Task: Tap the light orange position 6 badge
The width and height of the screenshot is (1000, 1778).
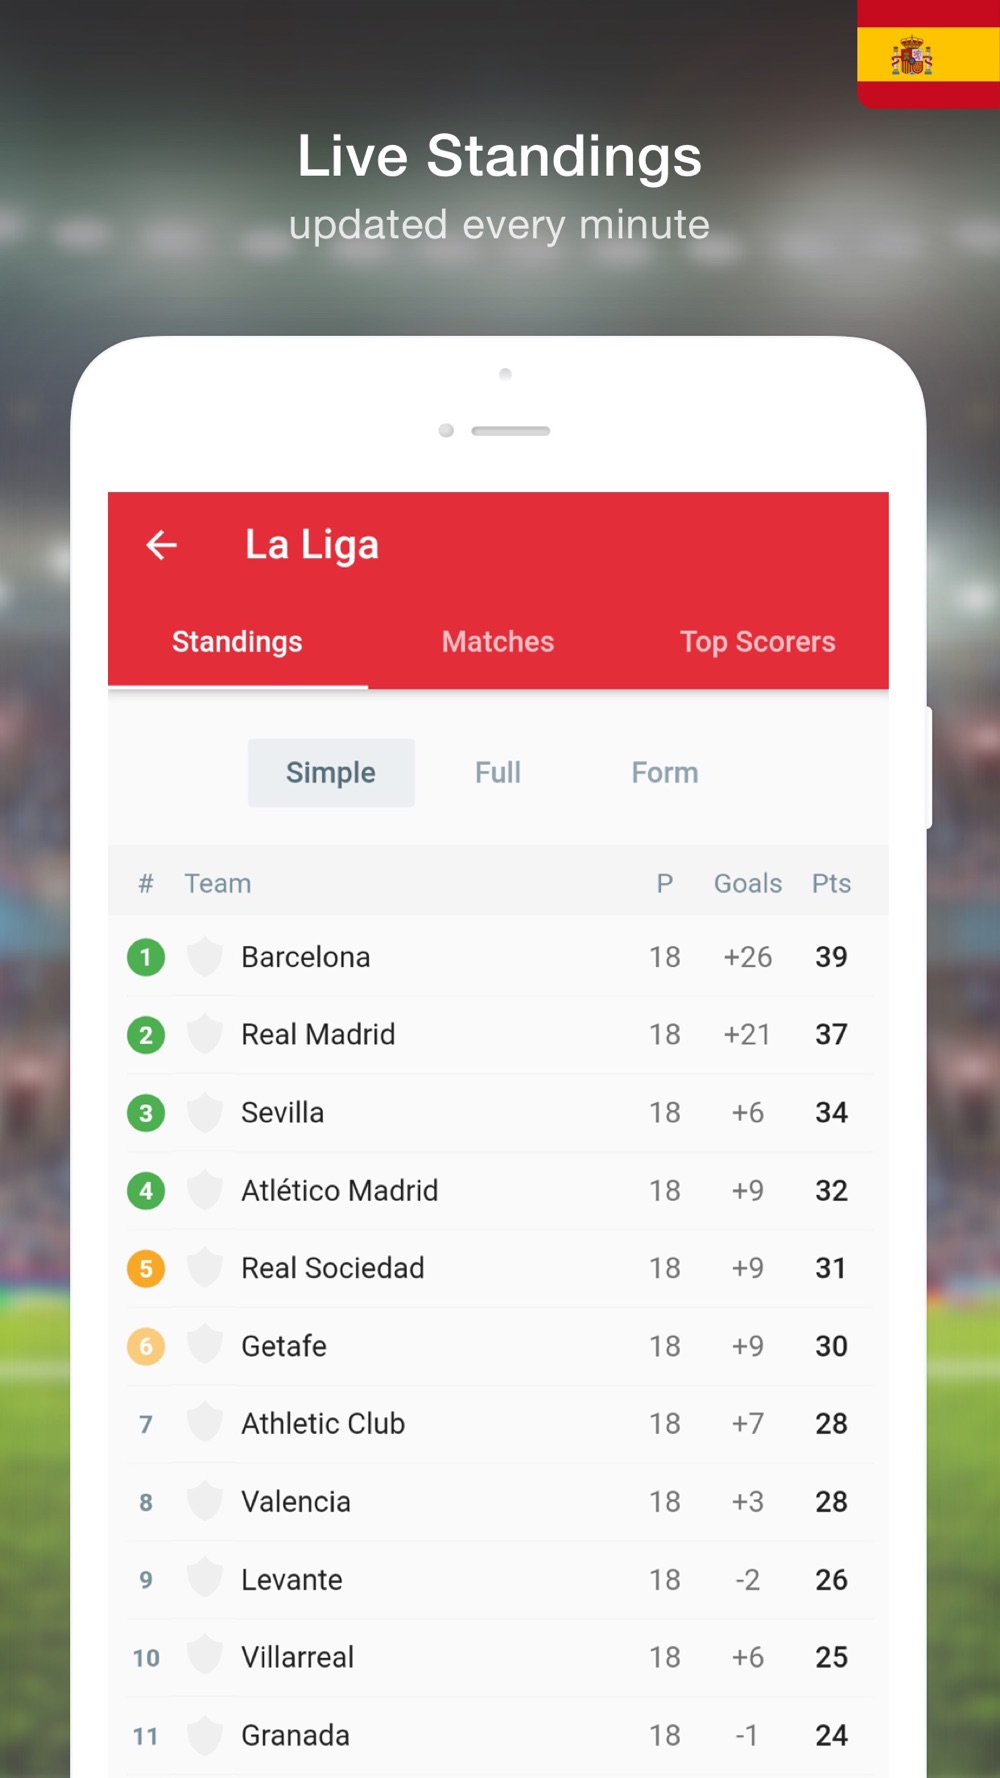Action: 146,1346
